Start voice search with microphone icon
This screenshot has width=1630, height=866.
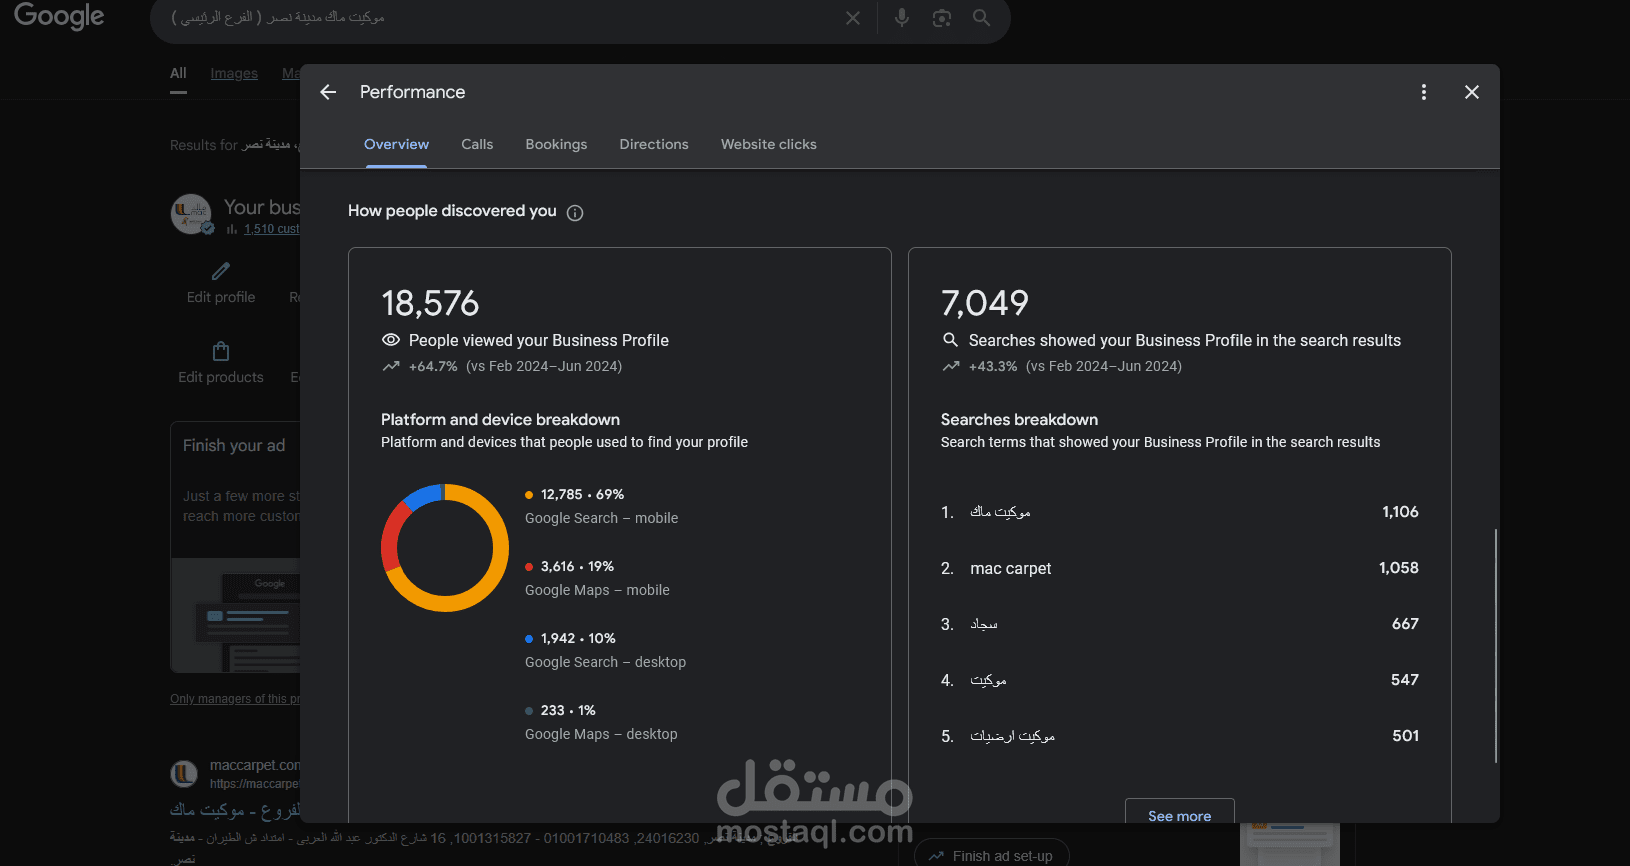click(x=902, y=18)
